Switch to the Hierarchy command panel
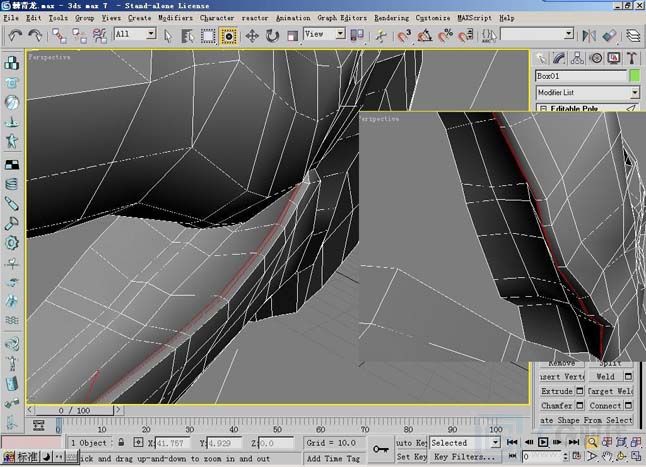The width and height of the screenshot is (646, 467). pyautogui.click(x=575, y=58)
